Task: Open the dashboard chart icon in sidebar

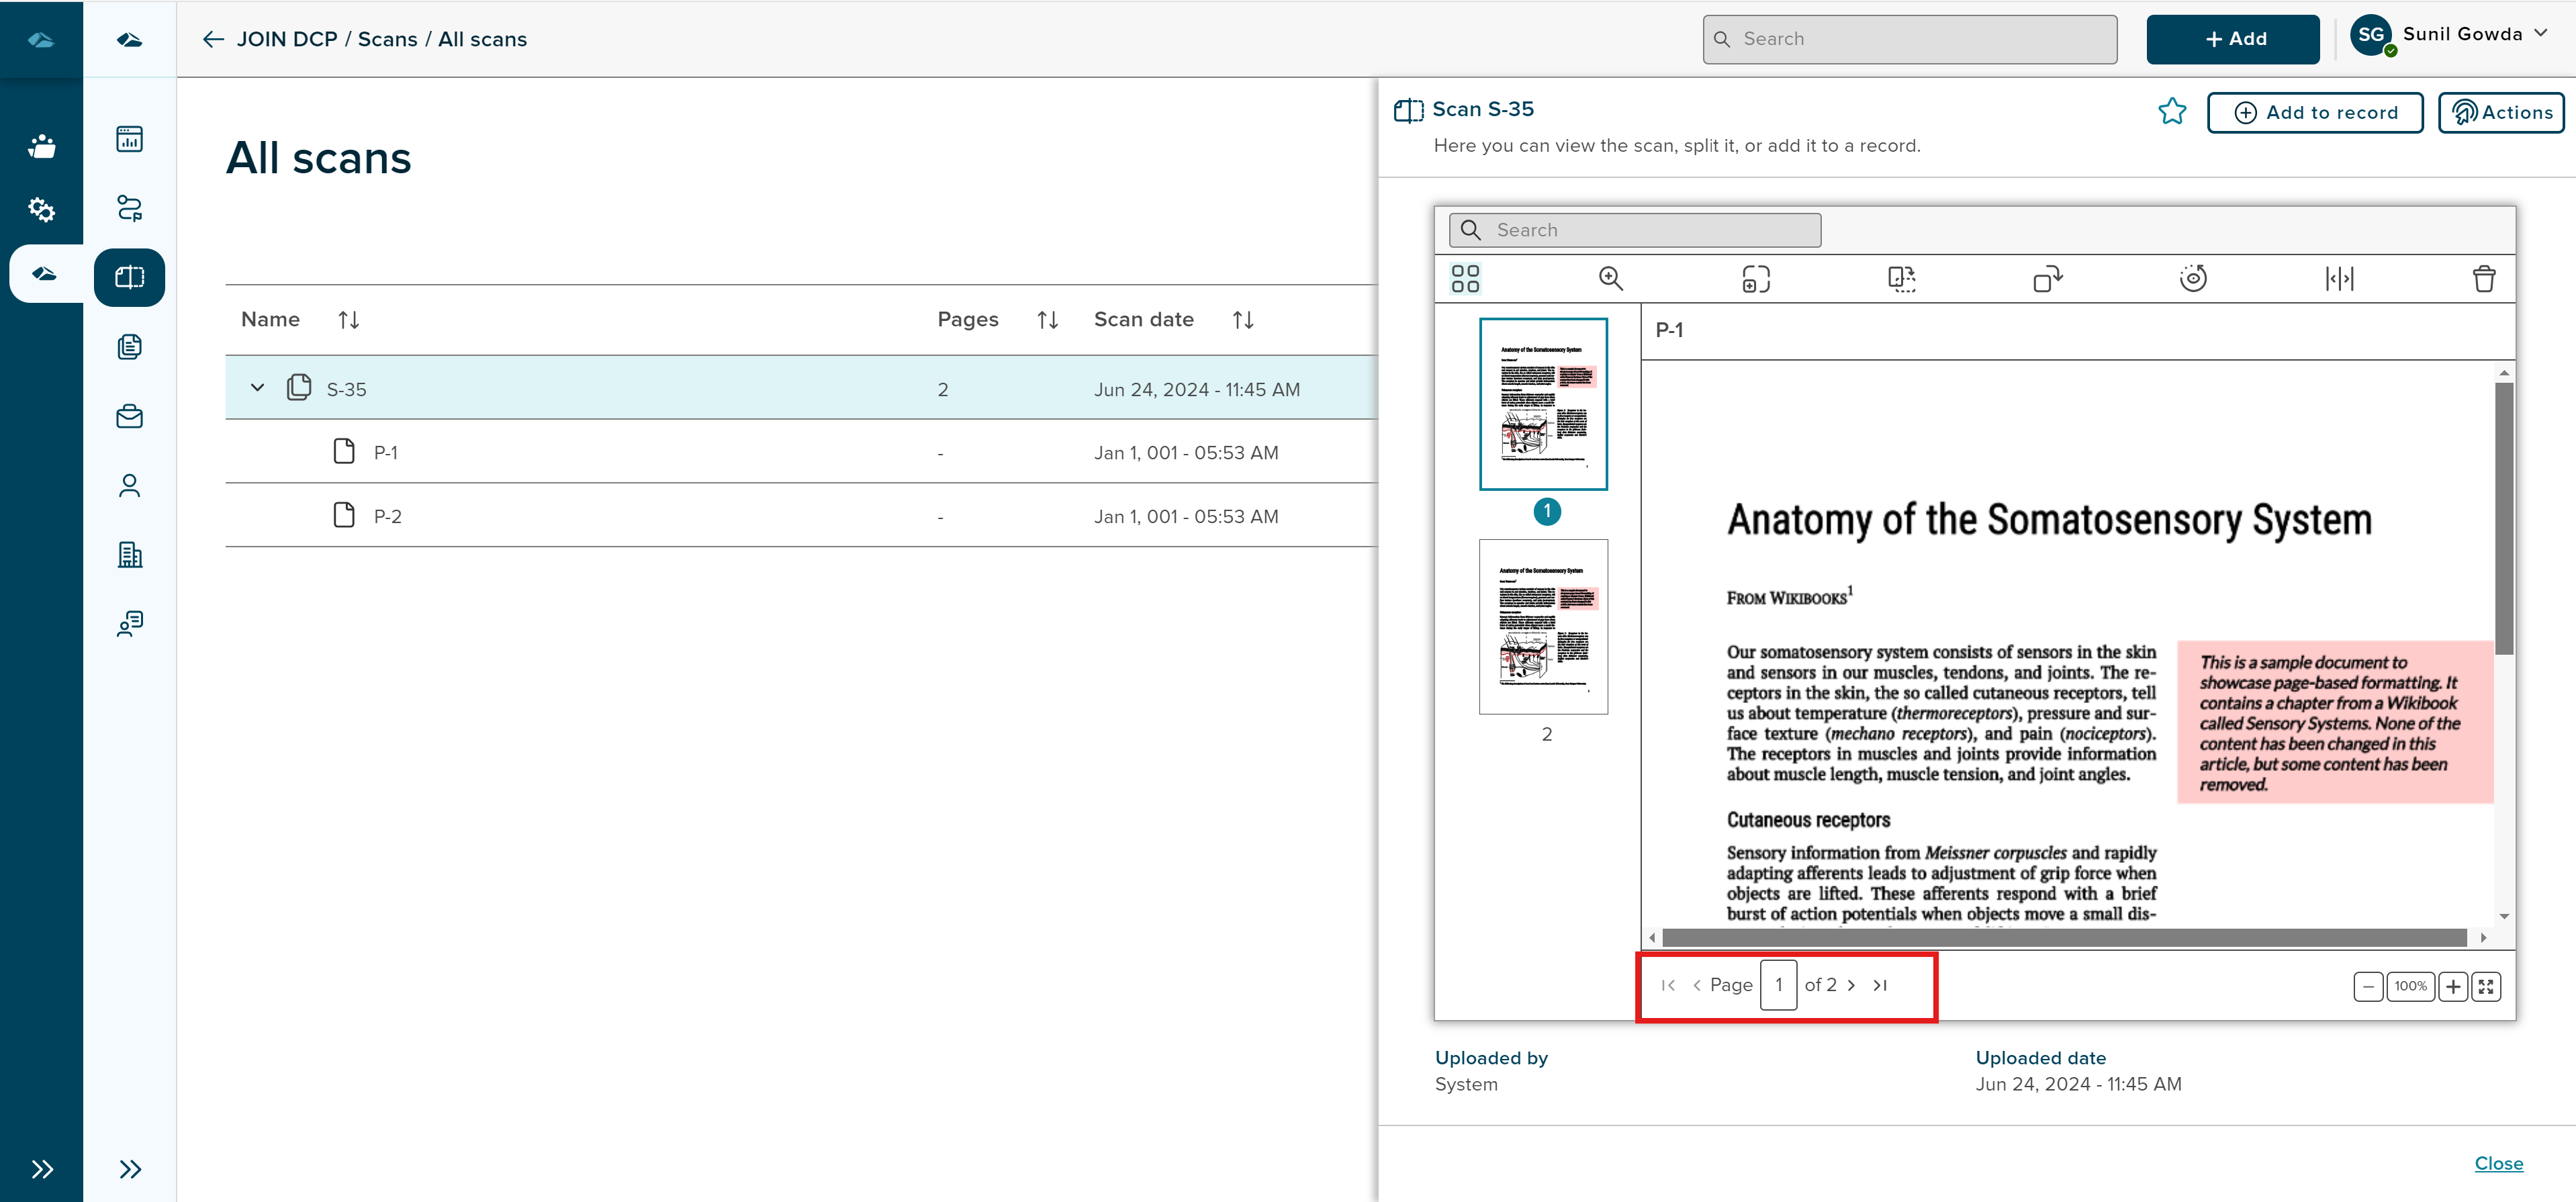Action: coord(129,139)
